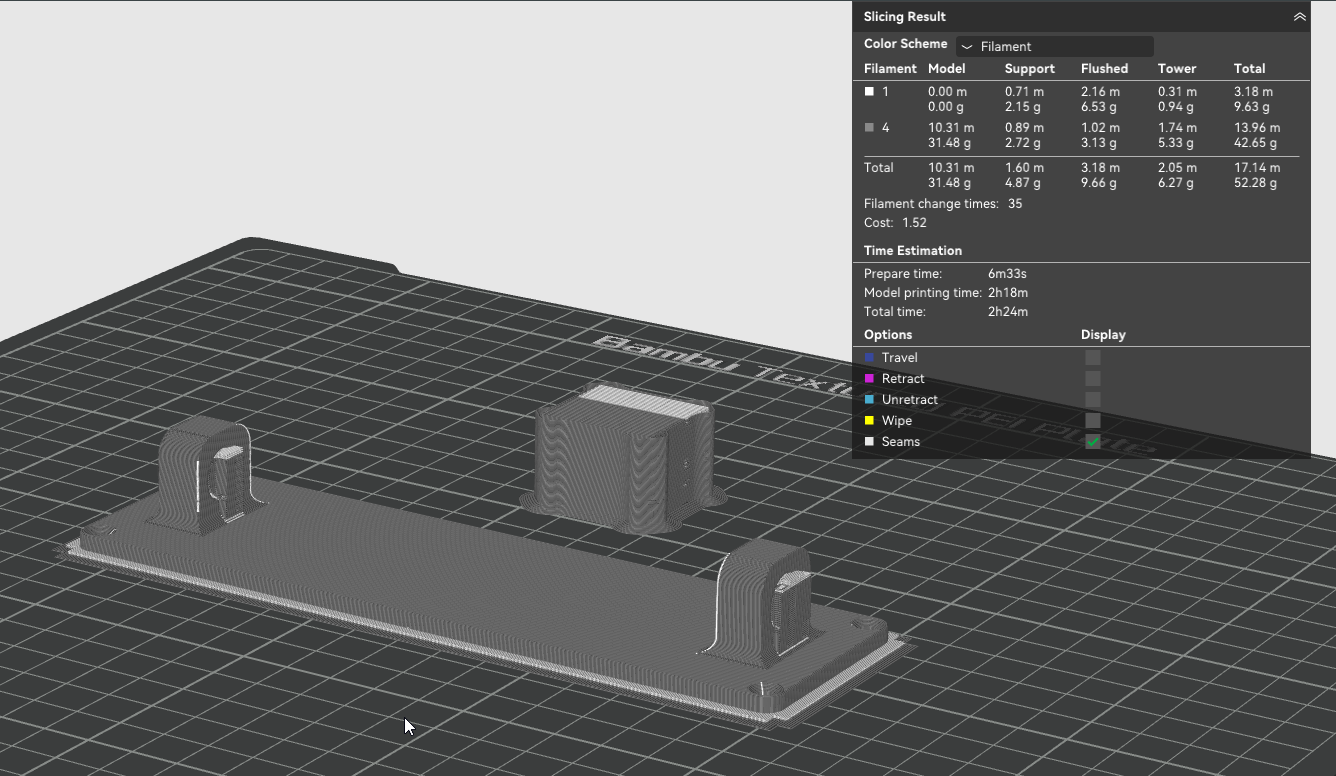Click the Slicing Result panel title
The height and width of the screenshot is (776, 1336).
pos(904,17)
